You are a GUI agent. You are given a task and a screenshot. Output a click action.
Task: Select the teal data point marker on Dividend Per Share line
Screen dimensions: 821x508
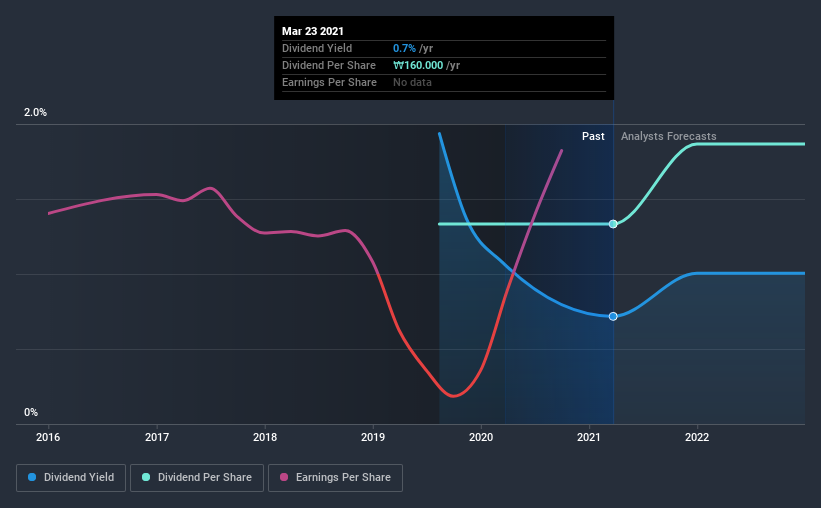click(613, 224)
